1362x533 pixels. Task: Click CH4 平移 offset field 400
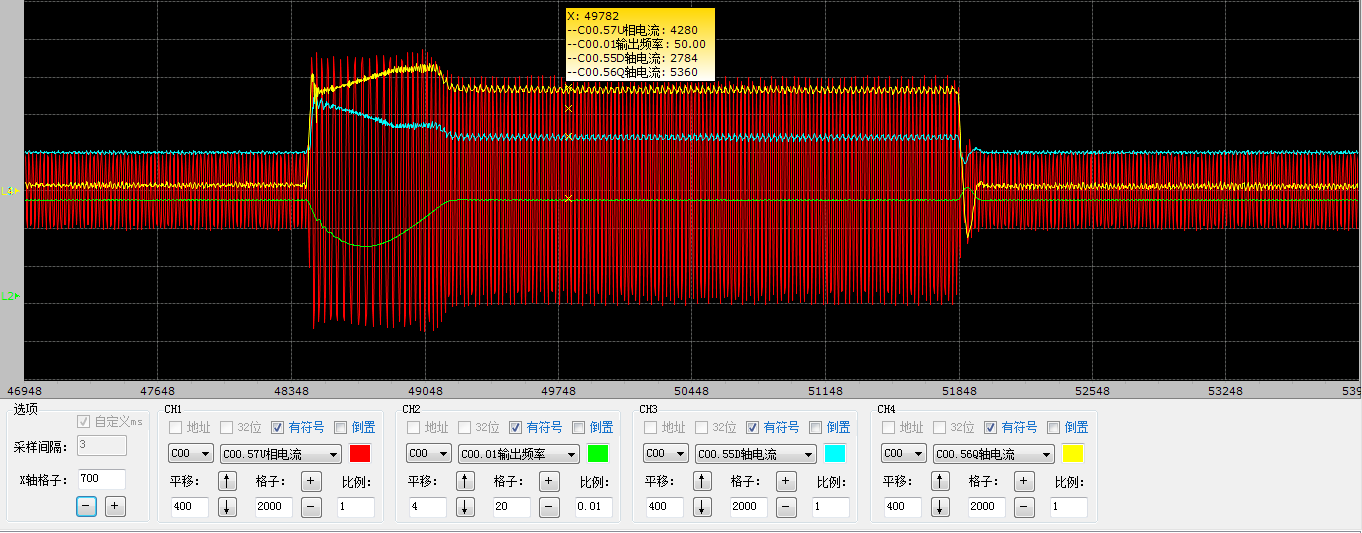pyautogui.click(x=902, y=507)
